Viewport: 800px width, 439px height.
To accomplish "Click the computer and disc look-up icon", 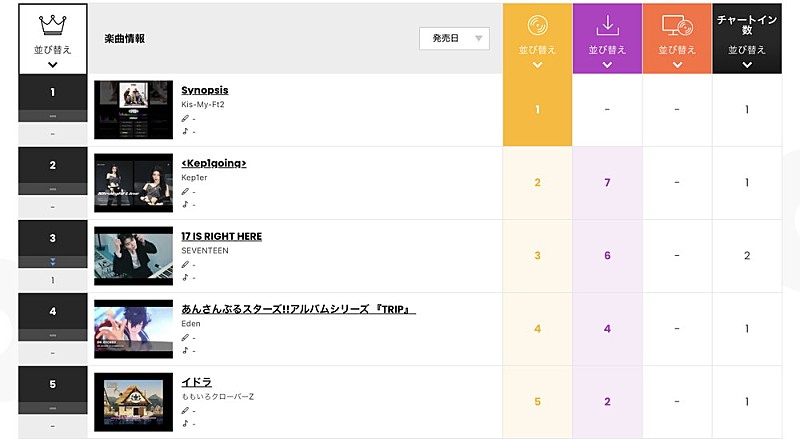I will point(677,25).
